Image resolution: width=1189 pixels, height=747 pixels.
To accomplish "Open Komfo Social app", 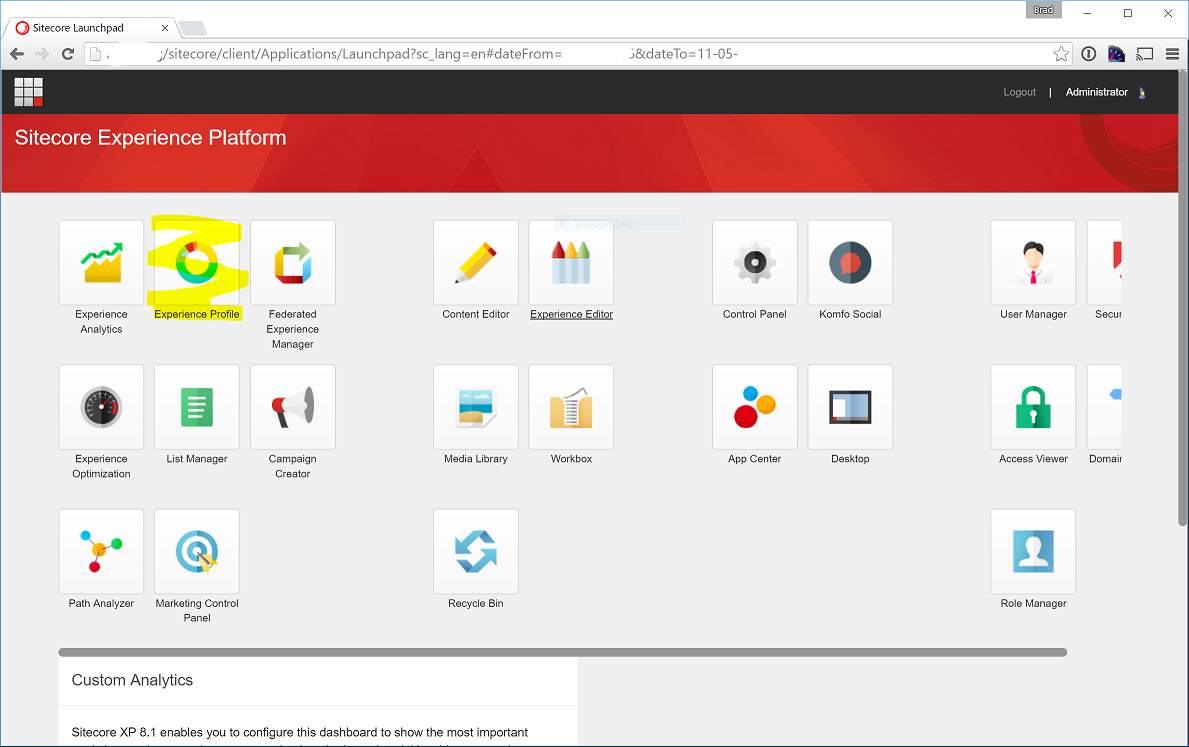I will click(x=850, y=262).
